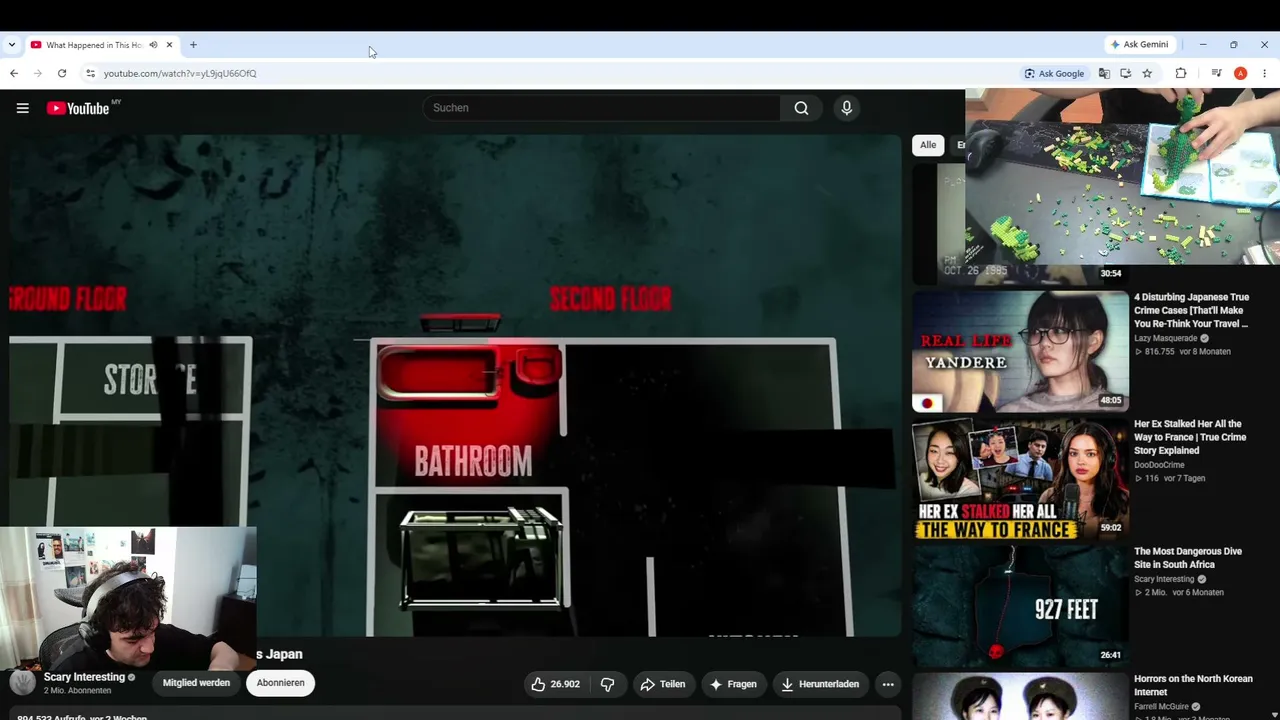Open Horrors on the North Korean Internet title
Screen dimensions: 1280x720
click(x=1193, y=685)
